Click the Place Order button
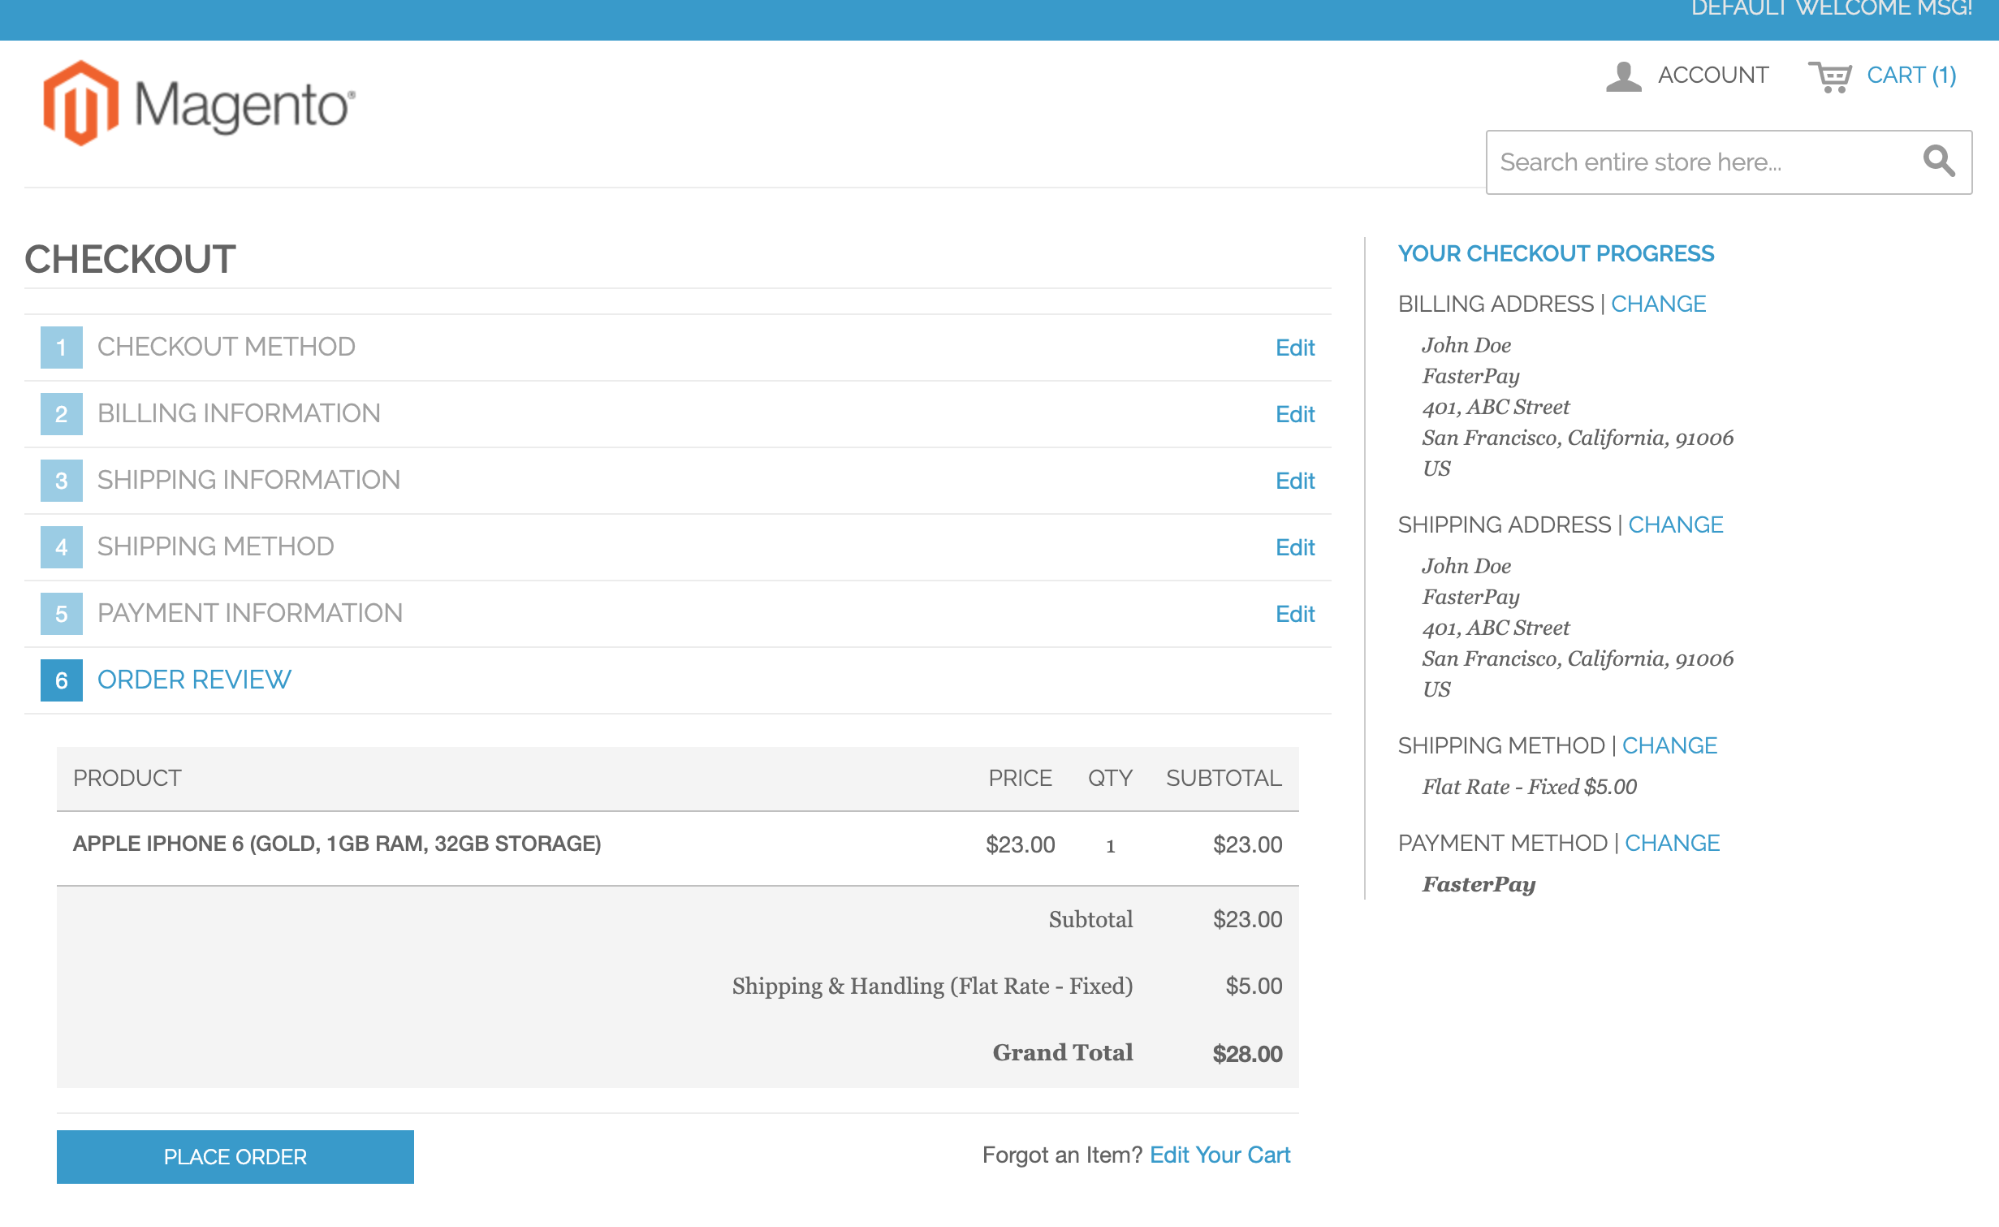The width and height of the screenshot is (1999, 1227). pos(235,1157)
